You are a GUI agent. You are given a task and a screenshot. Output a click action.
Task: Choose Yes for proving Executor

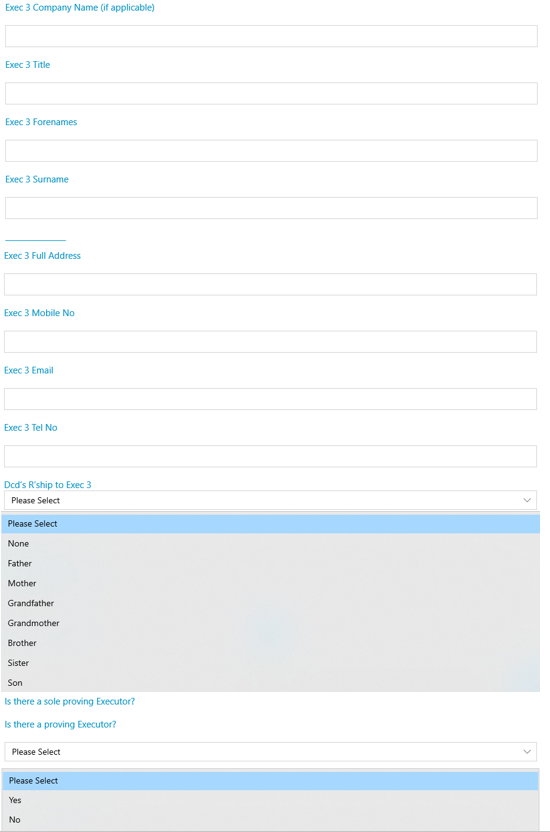click(270, 800)
